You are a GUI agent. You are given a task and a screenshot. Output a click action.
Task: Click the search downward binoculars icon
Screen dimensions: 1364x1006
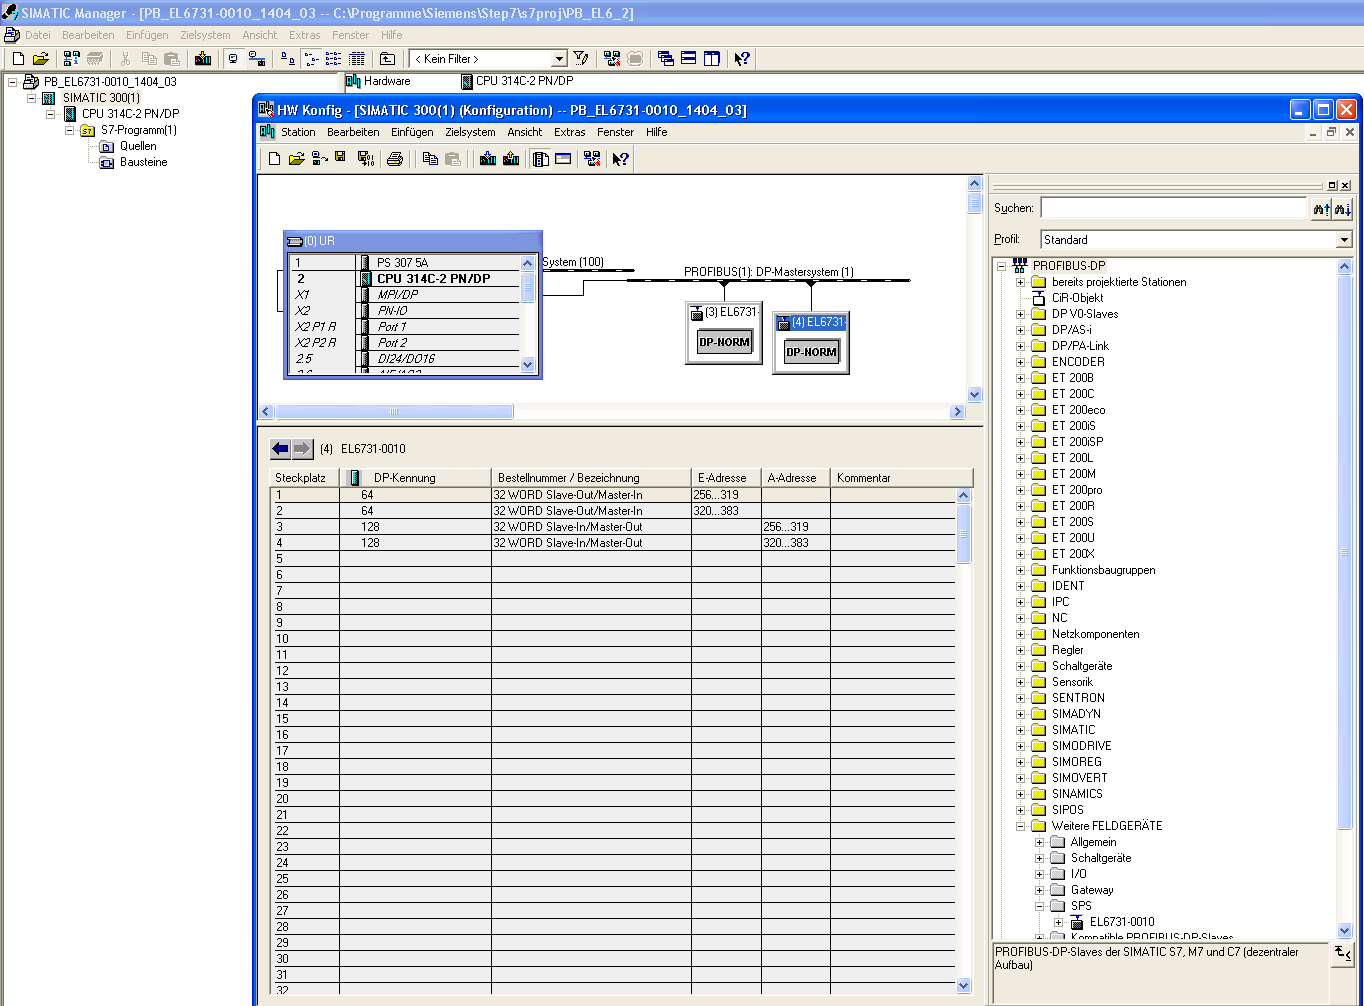coord(1343,208)
